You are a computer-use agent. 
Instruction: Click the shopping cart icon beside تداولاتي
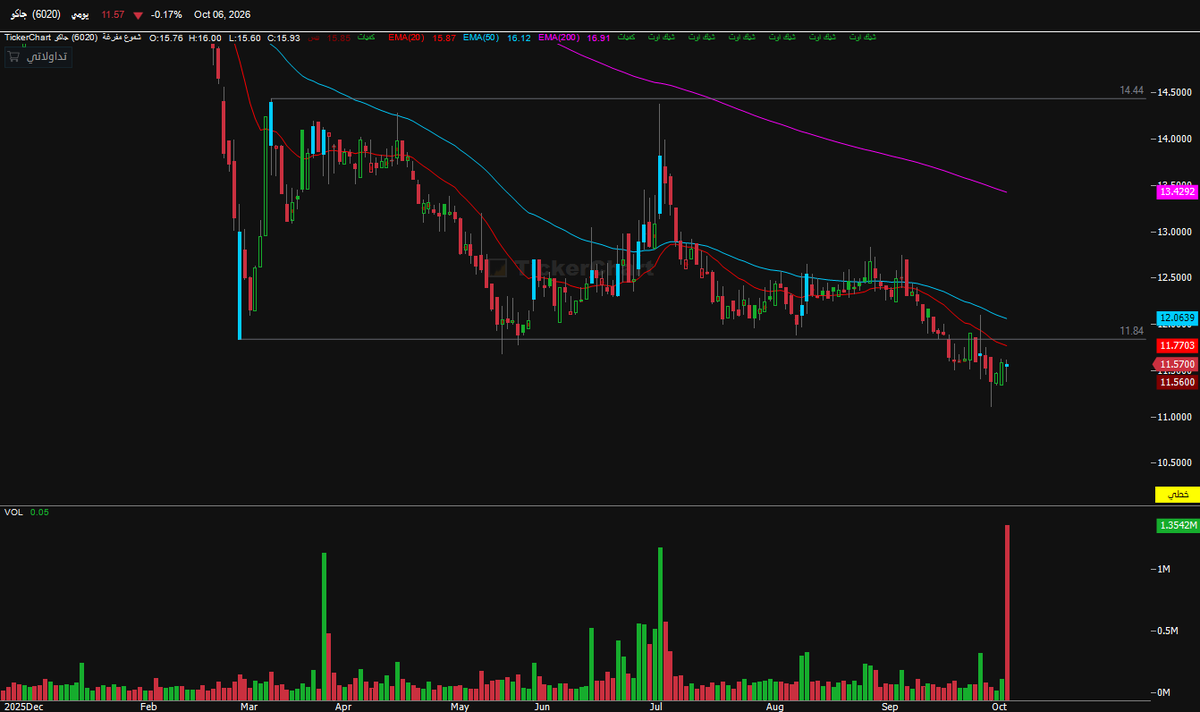[x=14, y=57]
